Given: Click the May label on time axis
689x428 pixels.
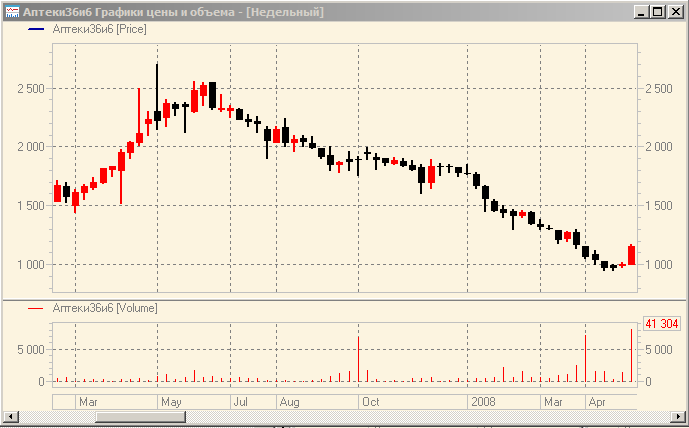Looking at the screenshot, I should pos(171,402).
